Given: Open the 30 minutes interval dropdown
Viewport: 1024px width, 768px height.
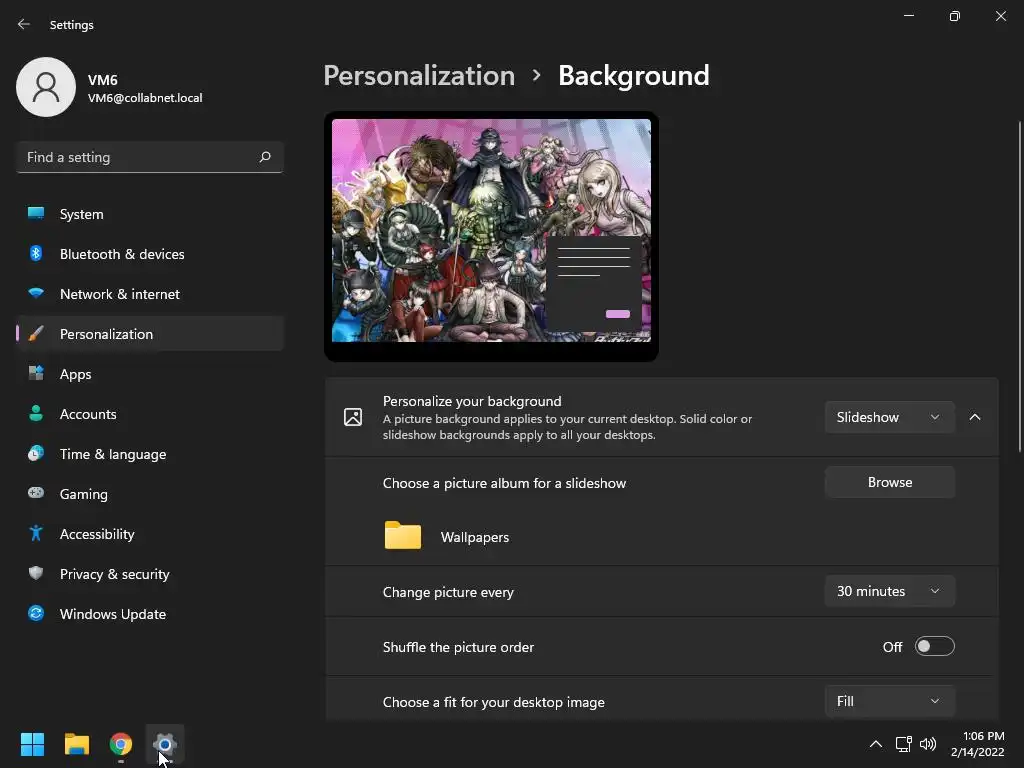Looking at the screenshot, I should tap(889, 591).
